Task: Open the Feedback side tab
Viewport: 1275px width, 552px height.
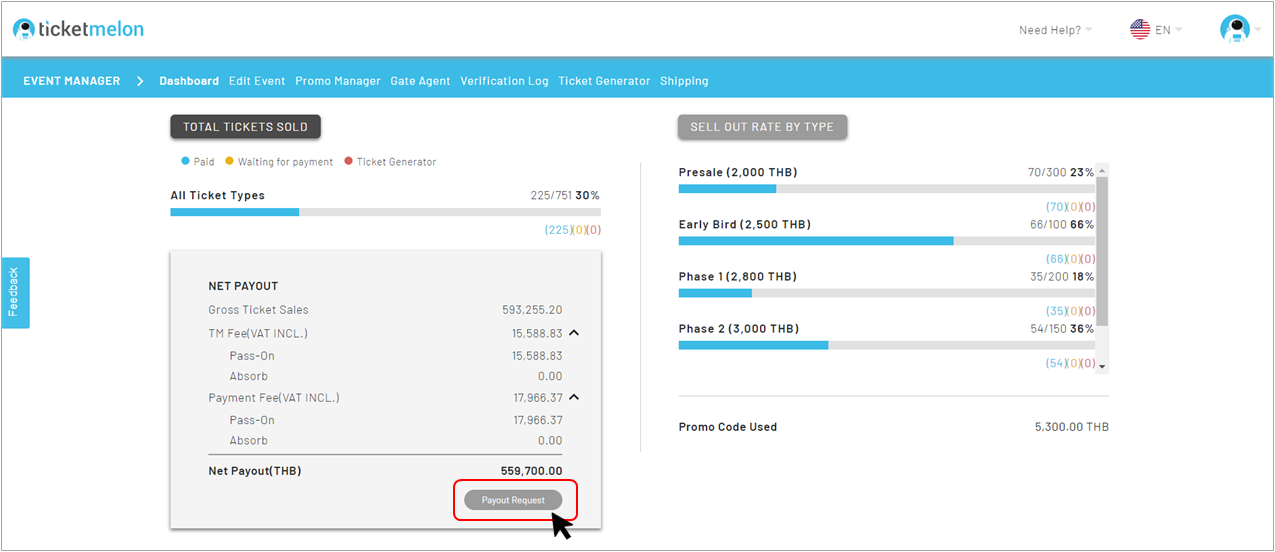Action: (15, 292)
